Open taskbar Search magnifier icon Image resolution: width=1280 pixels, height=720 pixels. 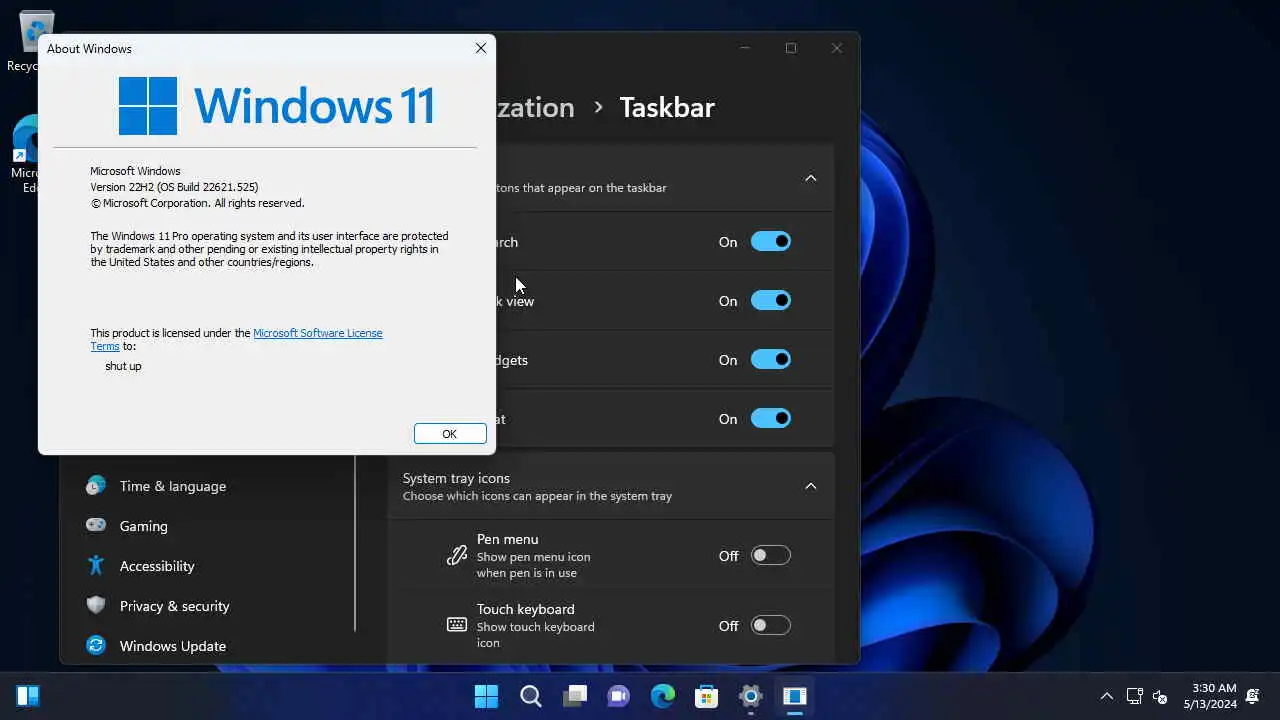tap(530, 696)
